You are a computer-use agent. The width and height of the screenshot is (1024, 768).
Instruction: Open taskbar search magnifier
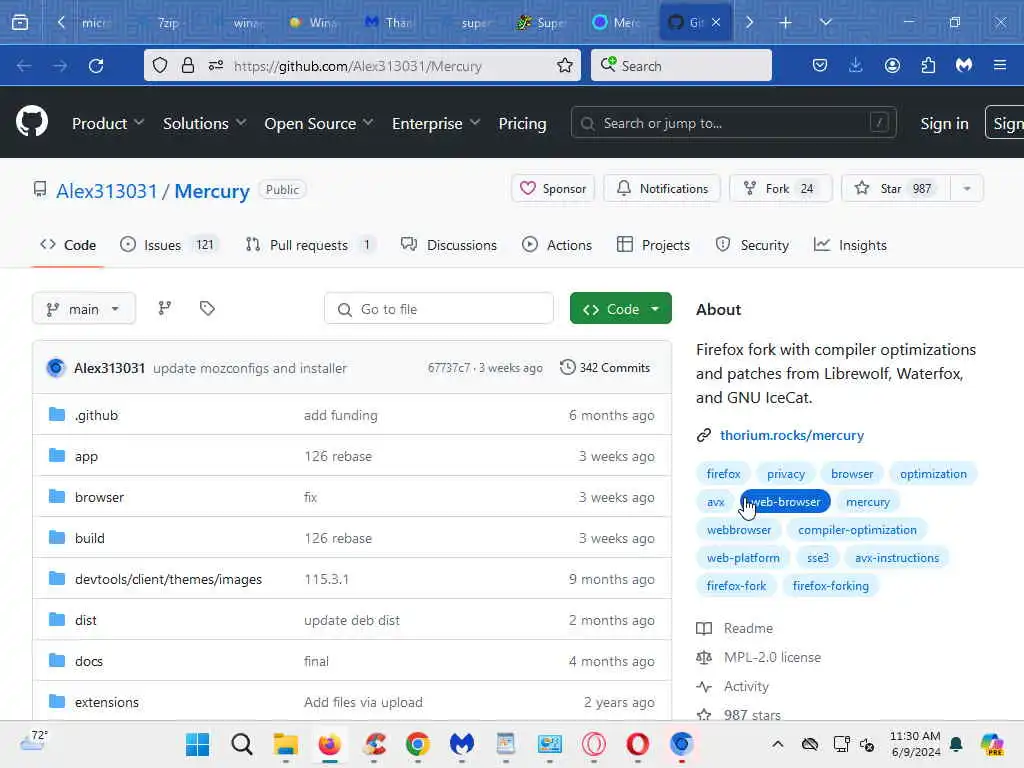pyautogui.click(x=242, y=744)
